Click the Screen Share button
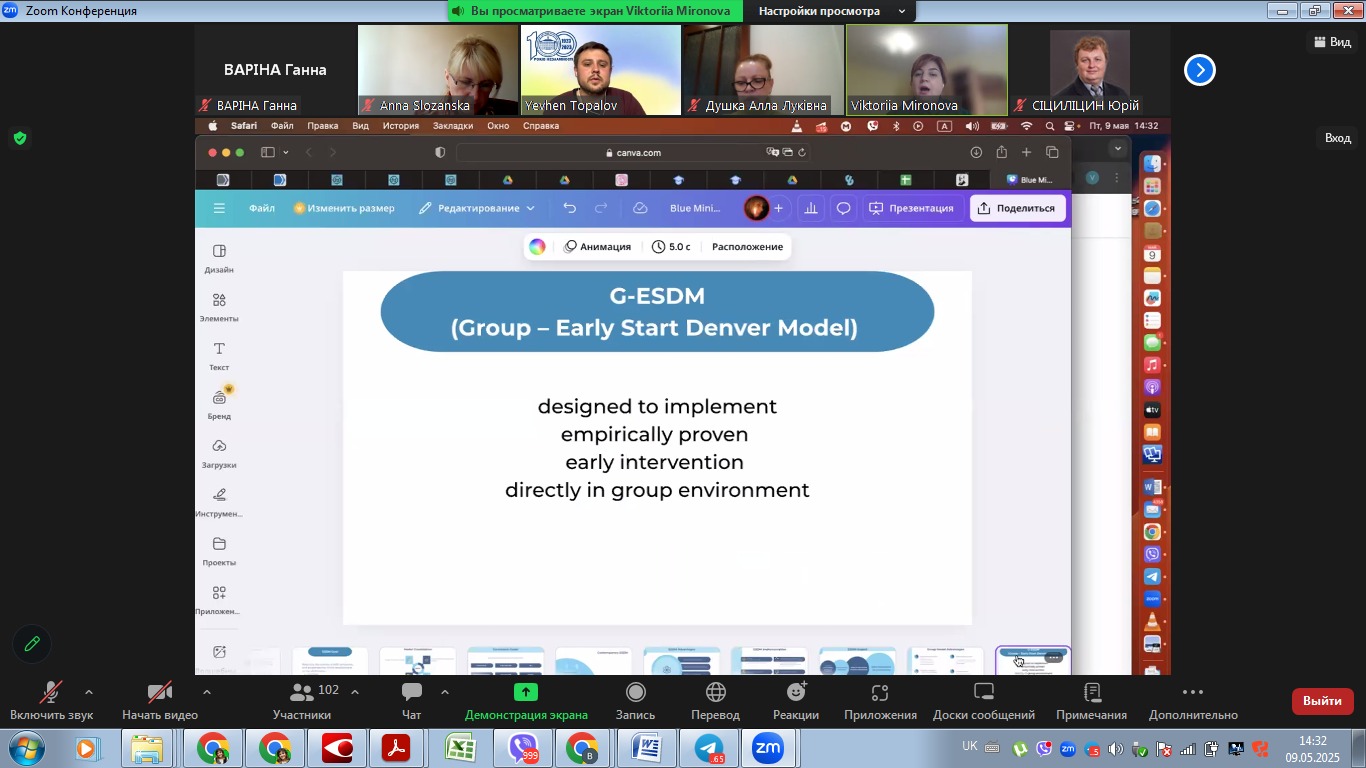 [526, 700]
